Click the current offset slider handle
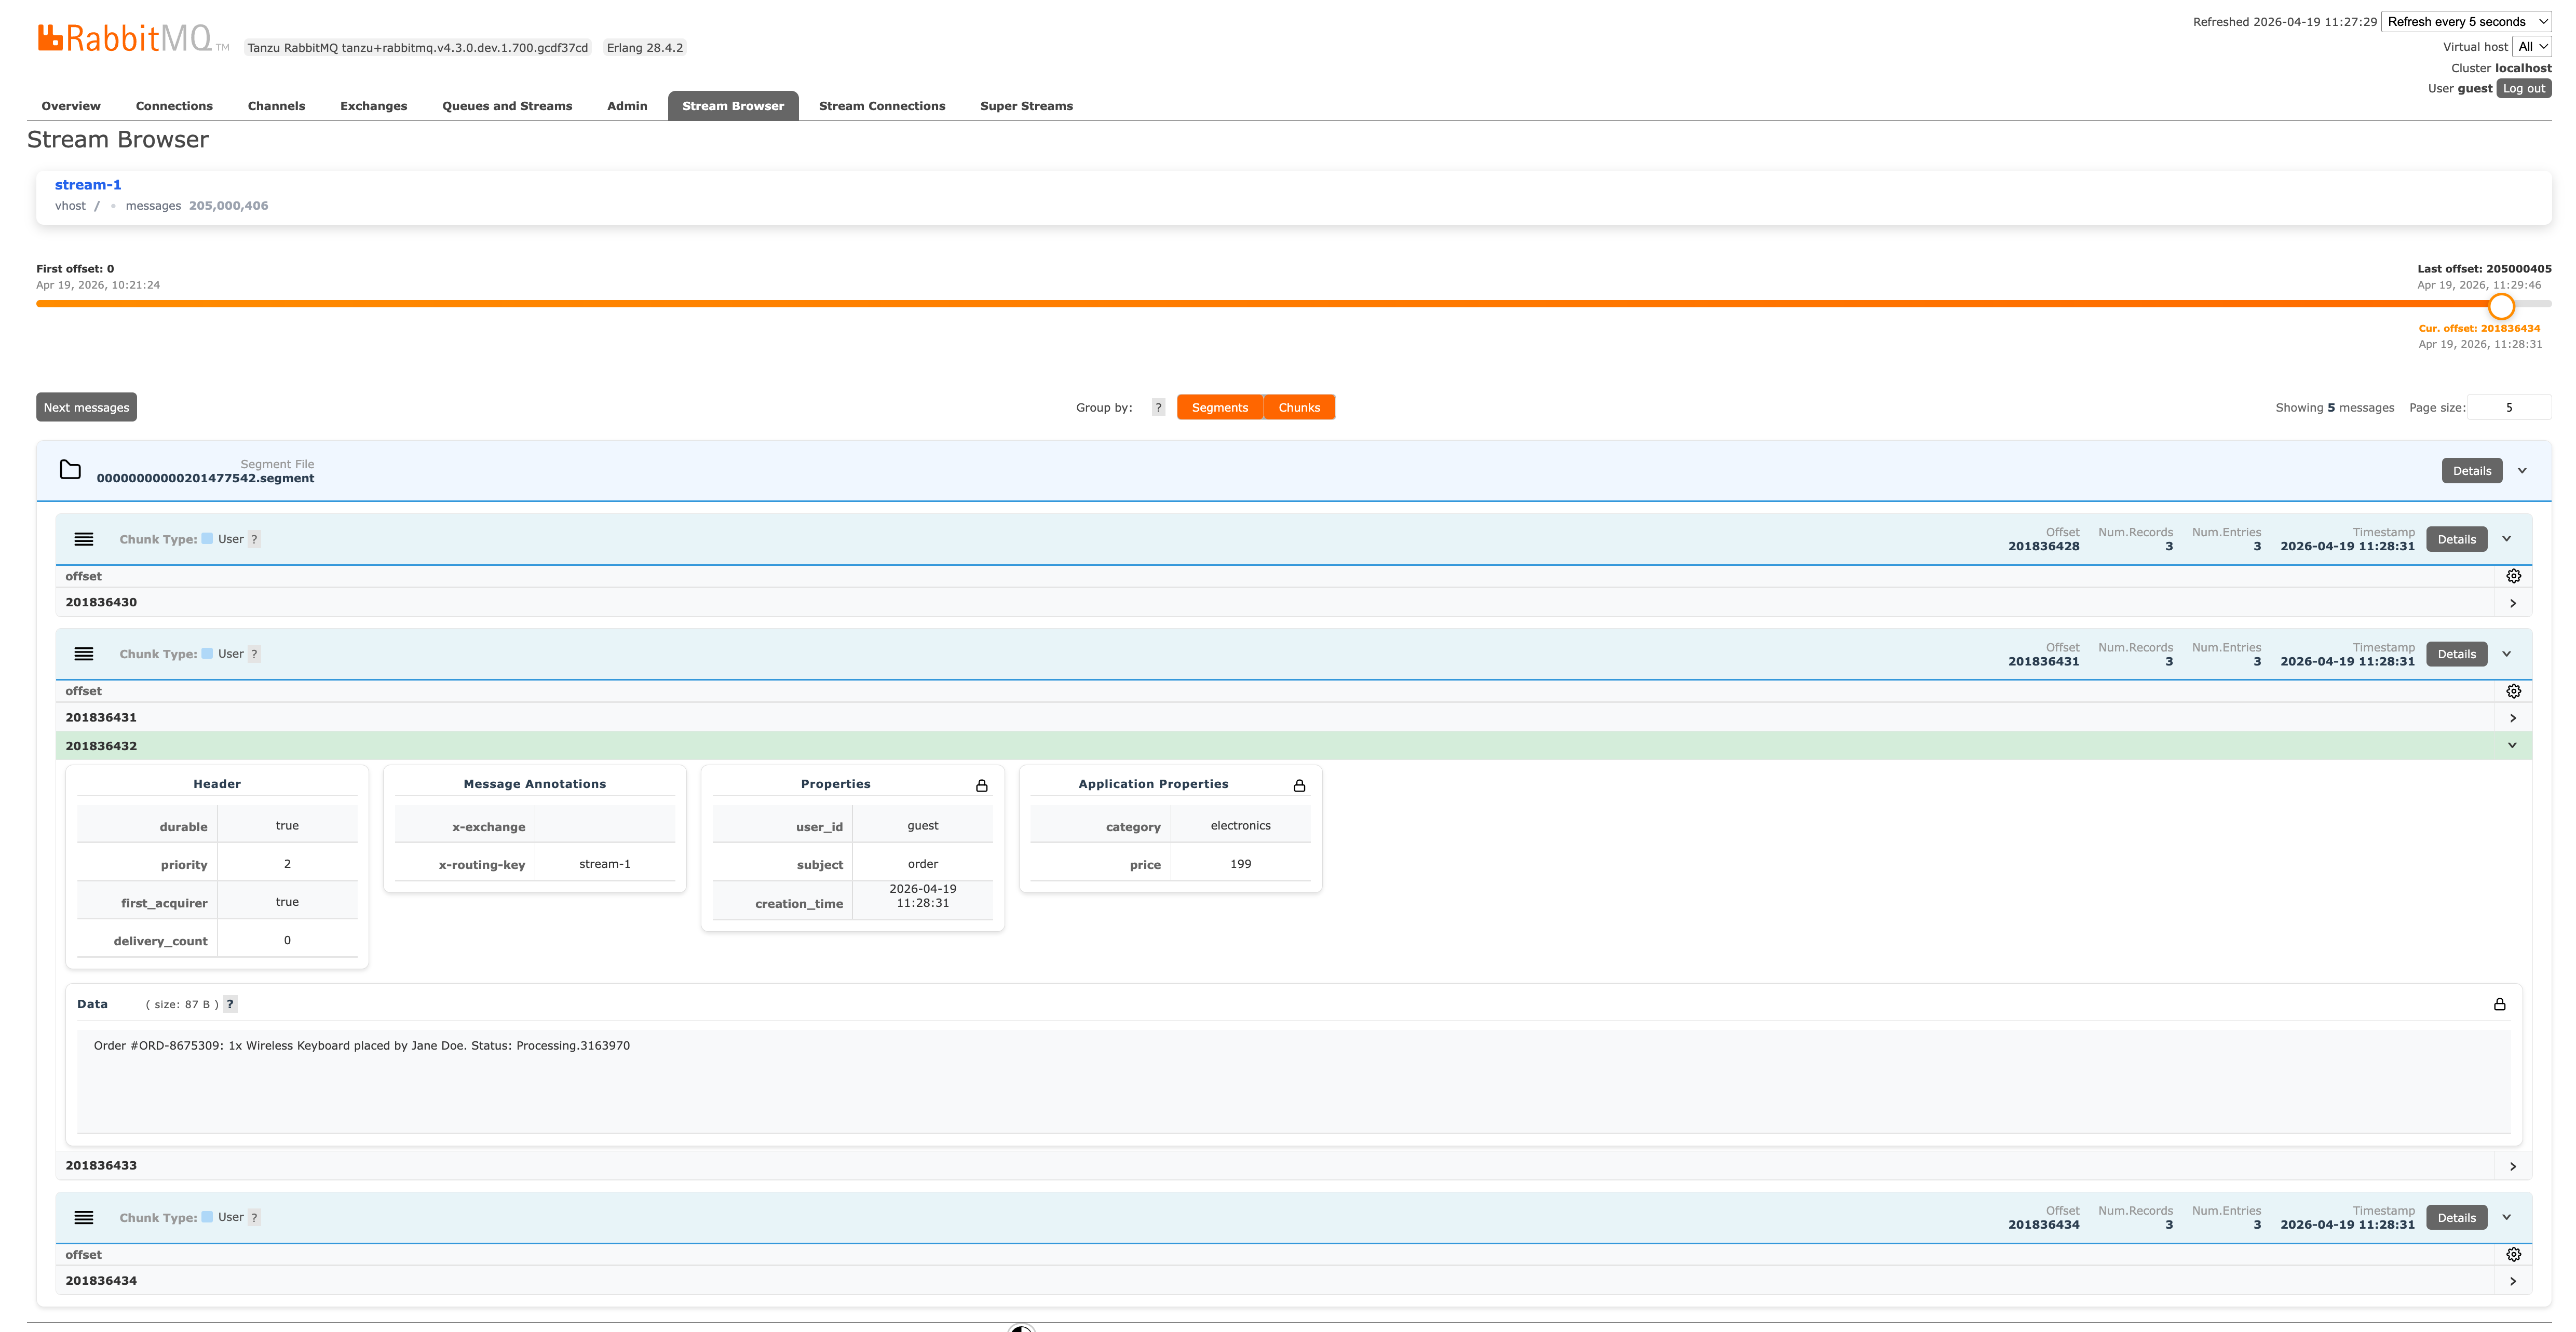 coord(2501,305)
